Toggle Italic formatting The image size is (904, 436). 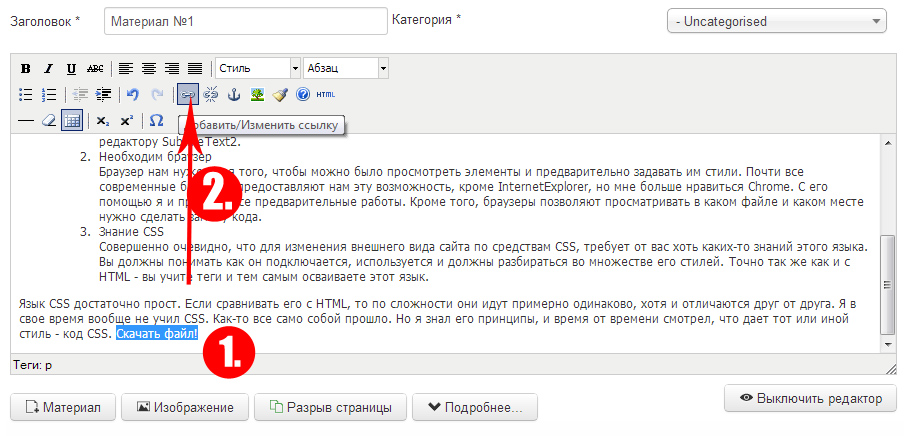(x=48, y=69)
